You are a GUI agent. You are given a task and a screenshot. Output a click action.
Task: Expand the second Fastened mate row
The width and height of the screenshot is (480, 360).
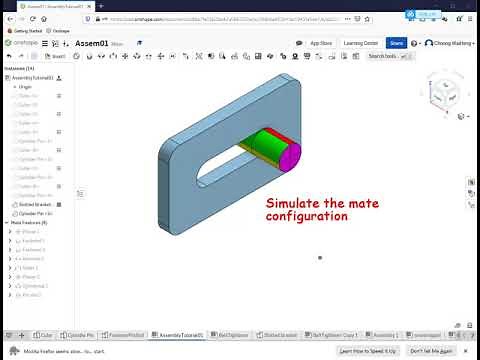(10, 250)
